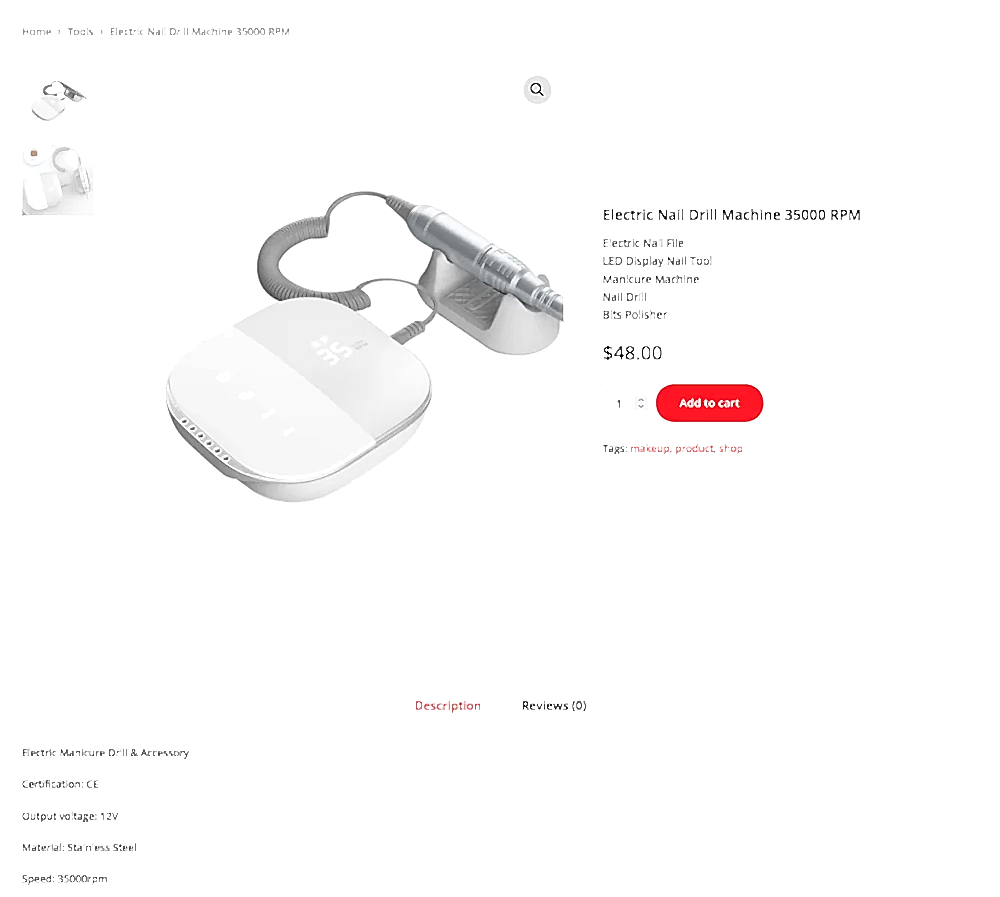This screenshot has height=897, width=1000.
Task: Click the magnifier zoom icon on product image
Action: coord(537,90)
